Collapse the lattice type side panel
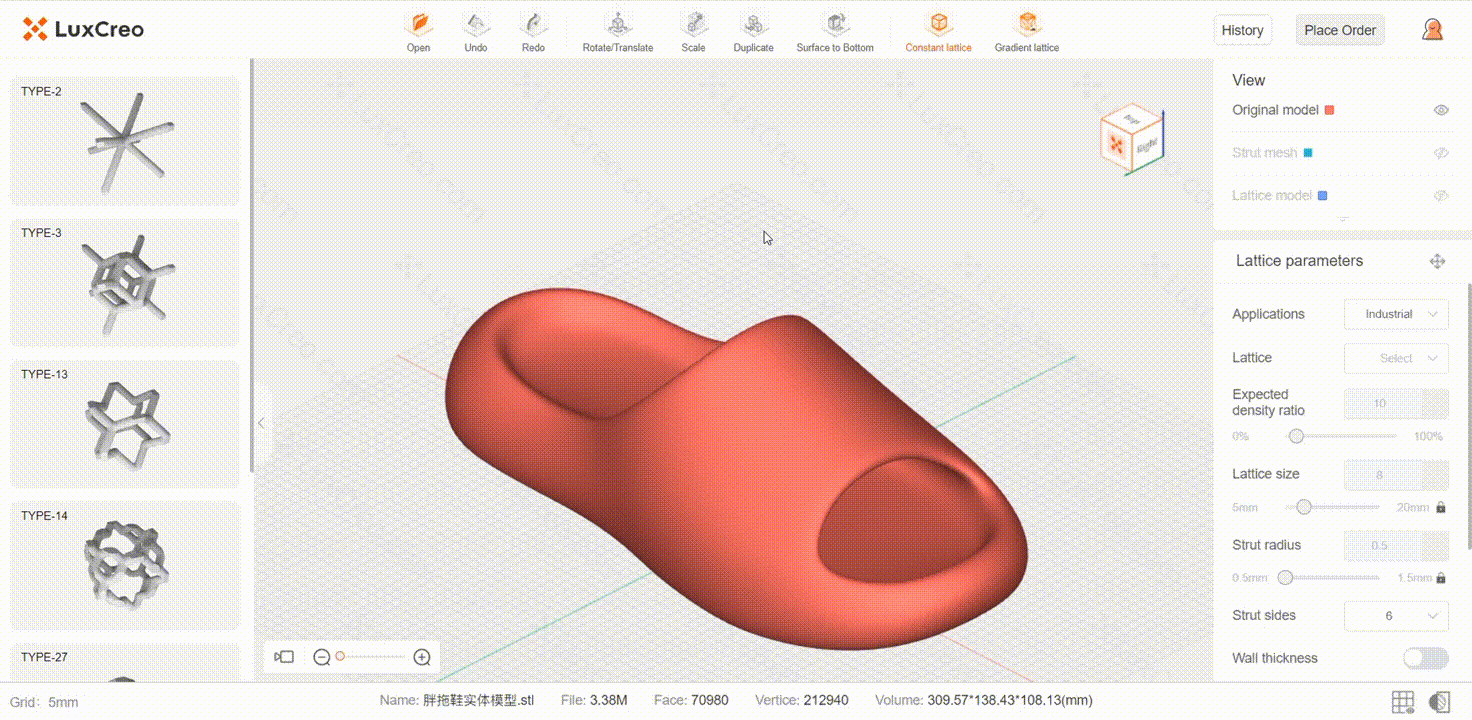This screenshot has height=720, width=1472. 261,423
